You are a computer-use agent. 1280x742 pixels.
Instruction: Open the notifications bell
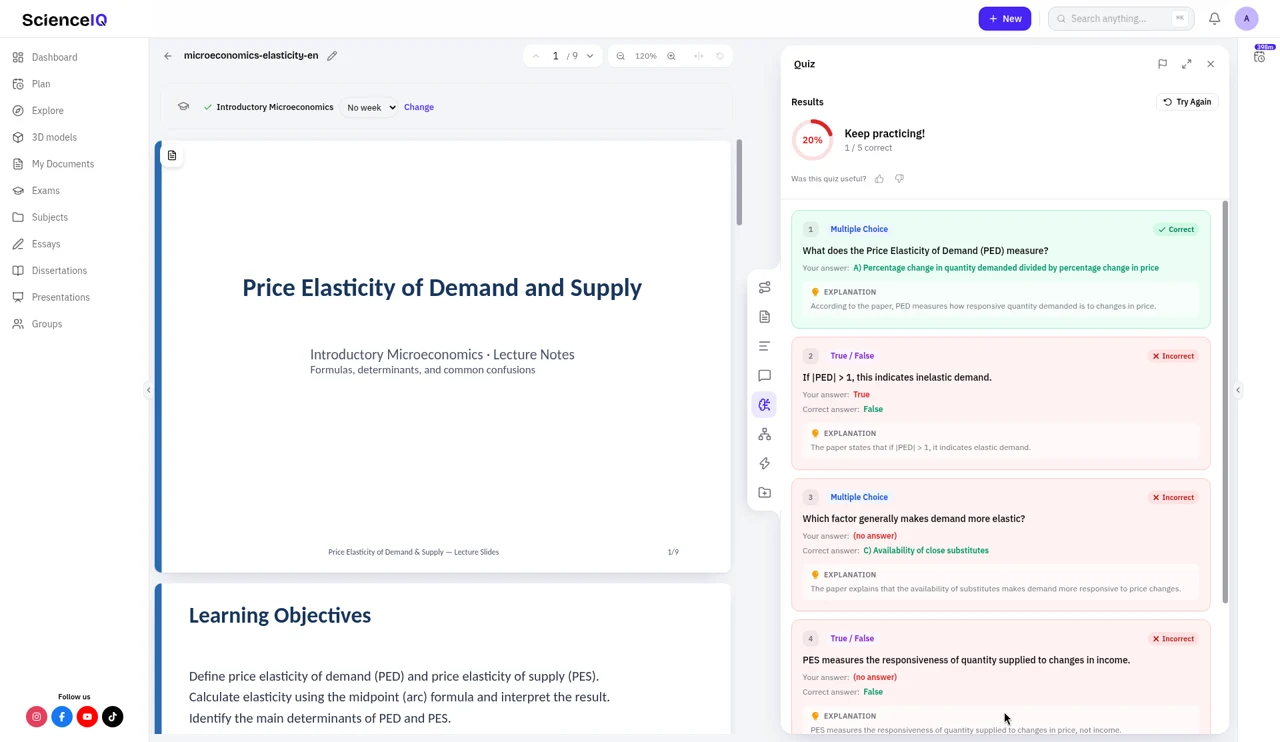click(1214, 19)
